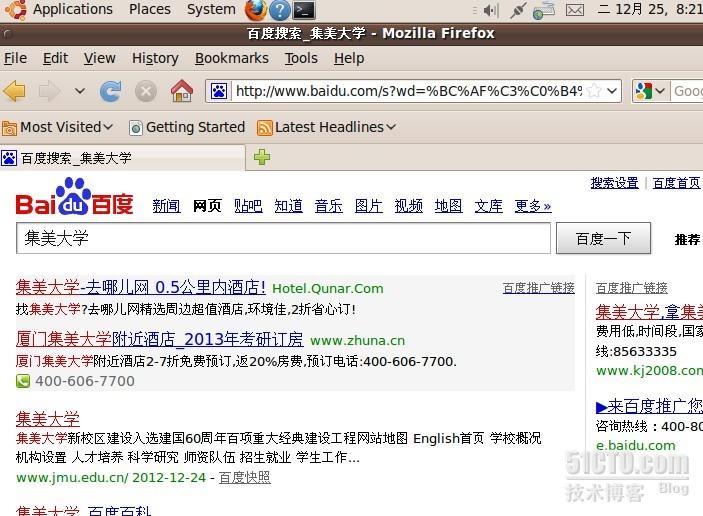The width and height of the screenshot is (703, 516).
Task: Open the 音乐 link
Action: (x=328, y=206)
